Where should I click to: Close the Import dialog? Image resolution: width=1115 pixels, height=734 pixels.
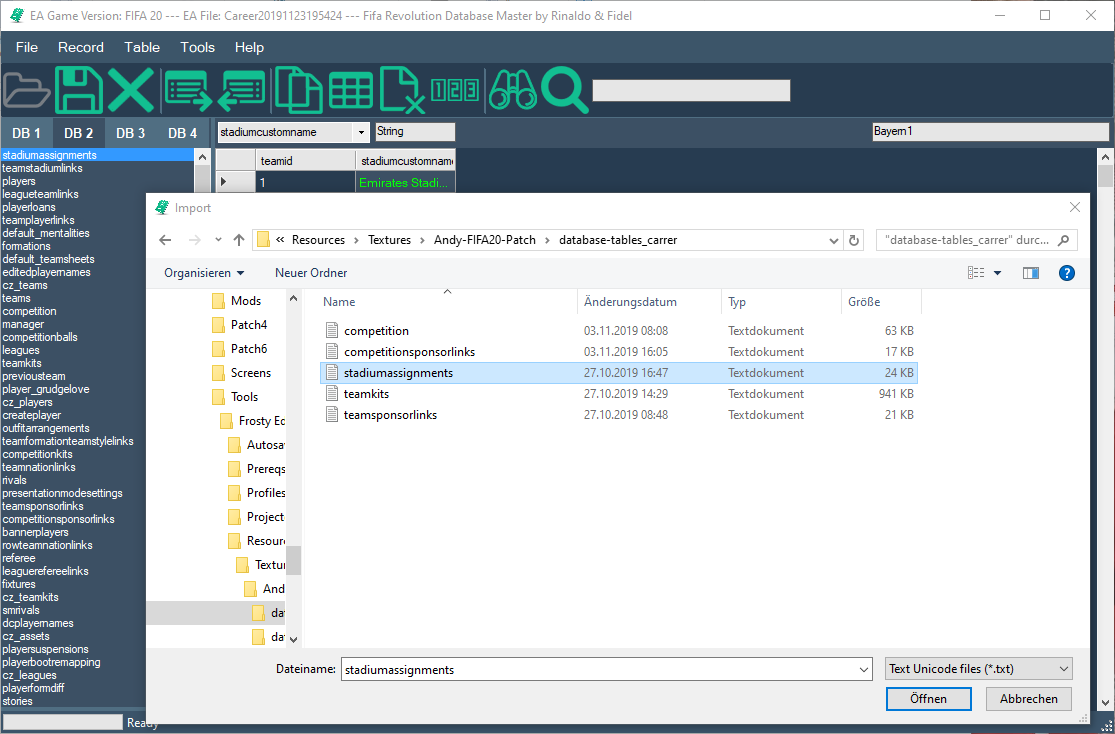click(x=1074, y=207)
